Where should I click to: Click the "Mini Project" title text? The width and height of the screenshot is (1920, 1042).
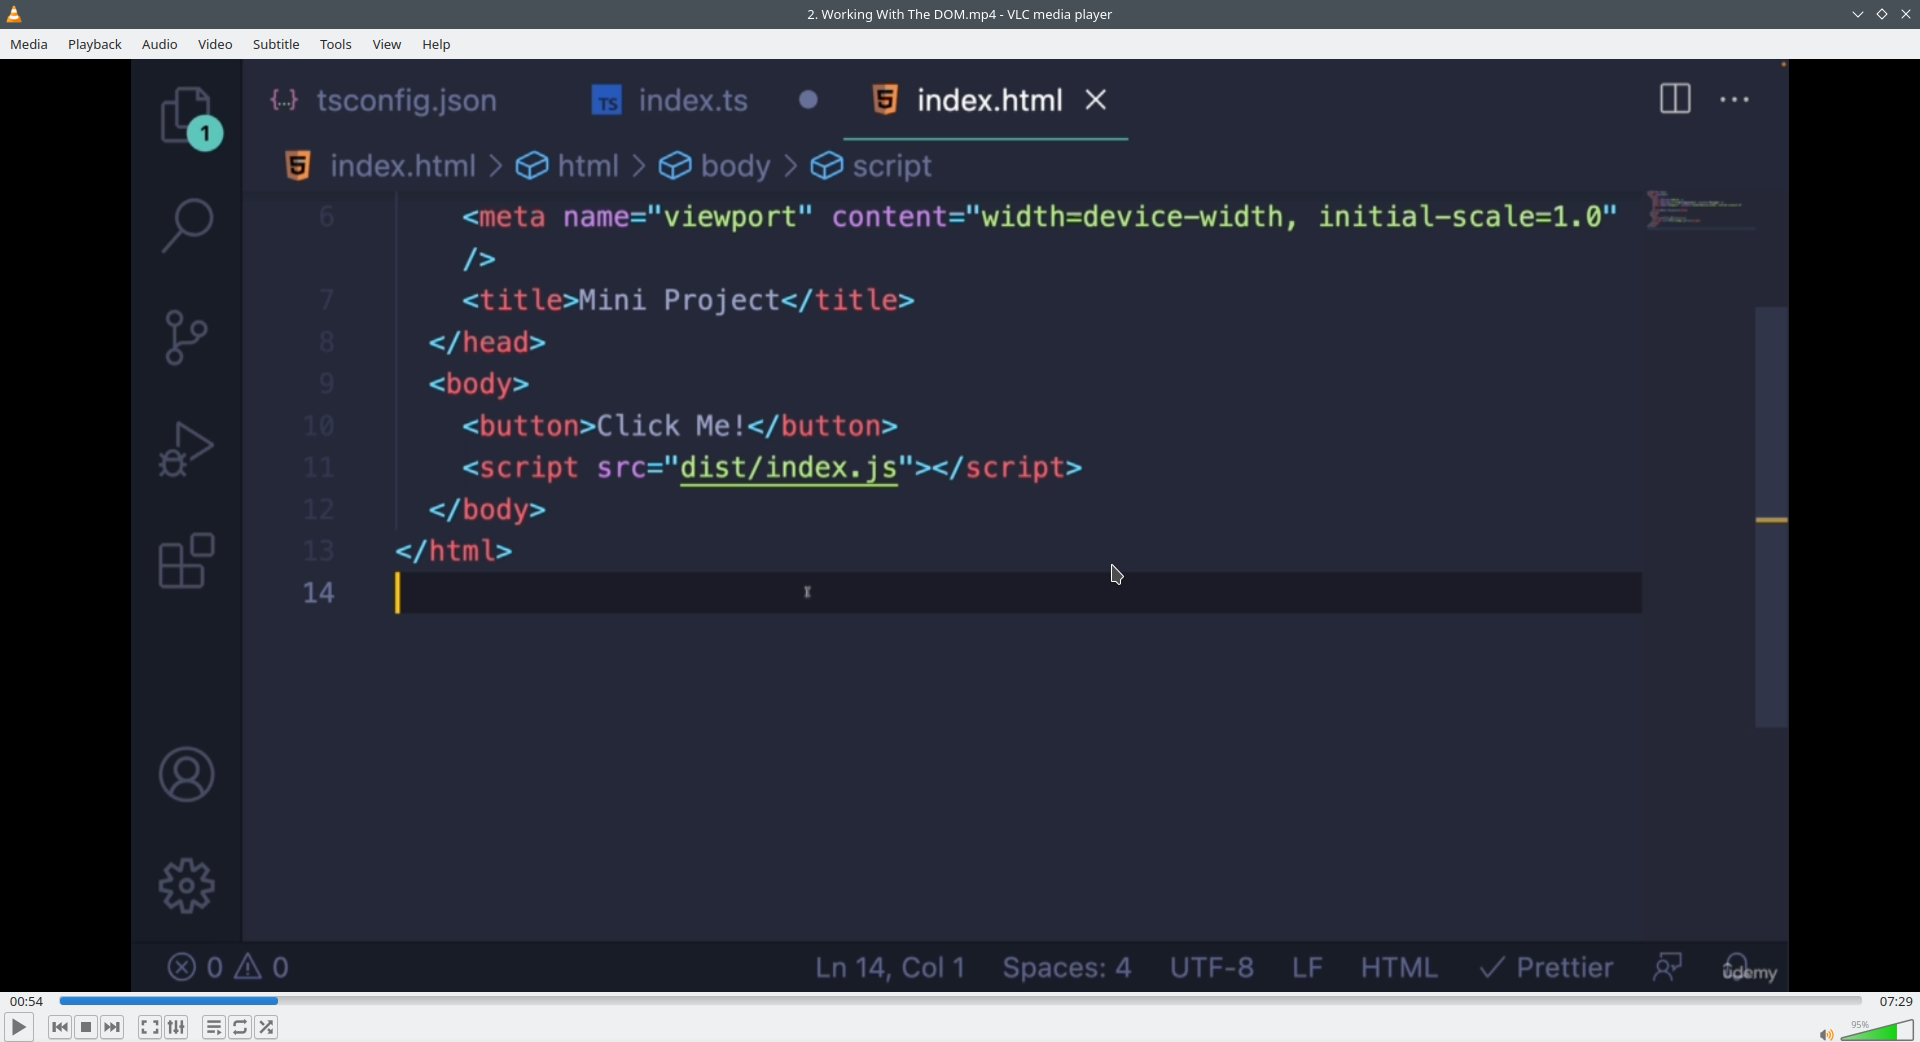(679, 300)
